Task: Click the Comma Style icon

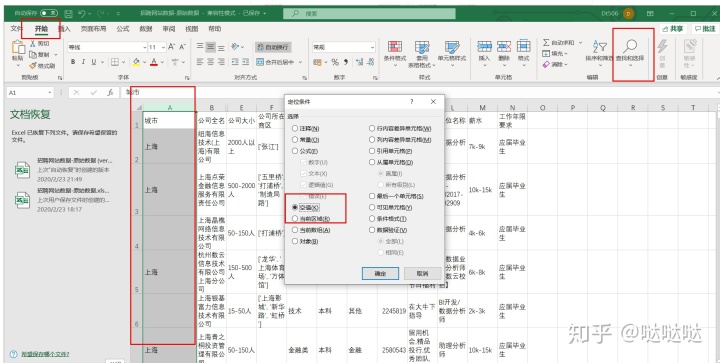Action: [345, 62]
